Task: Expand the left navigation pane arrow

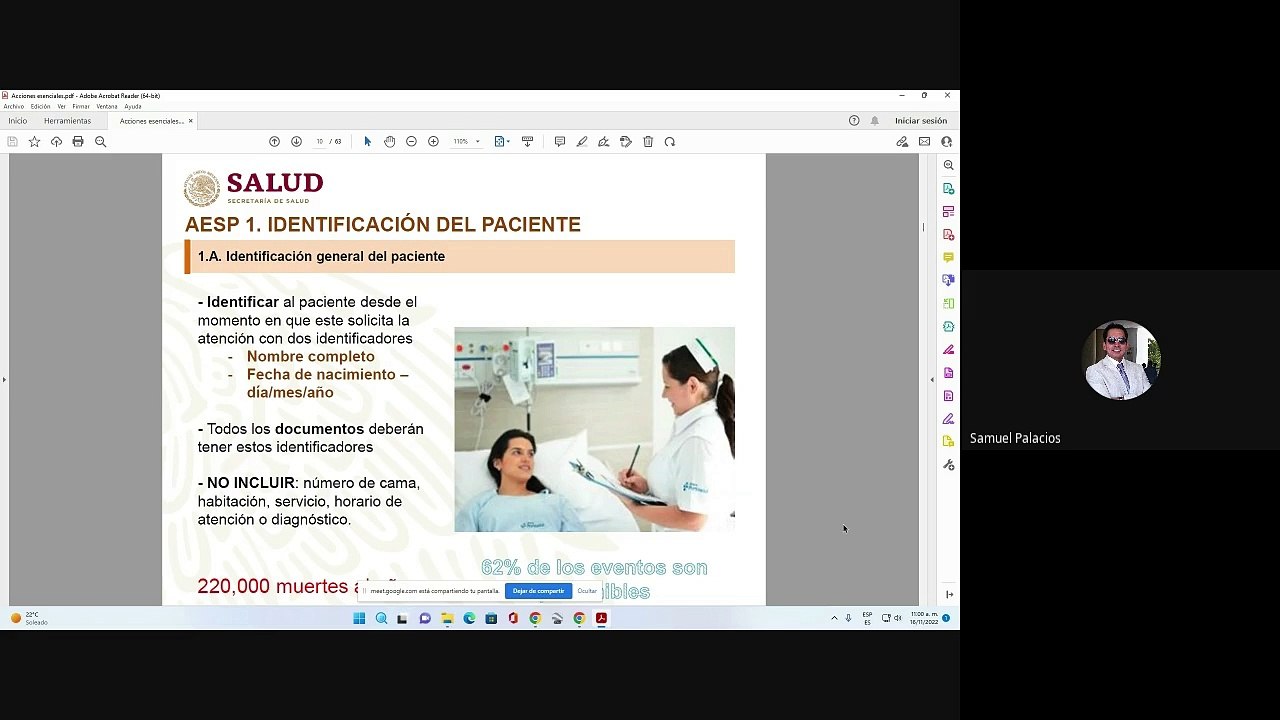Action: point(4,380)
